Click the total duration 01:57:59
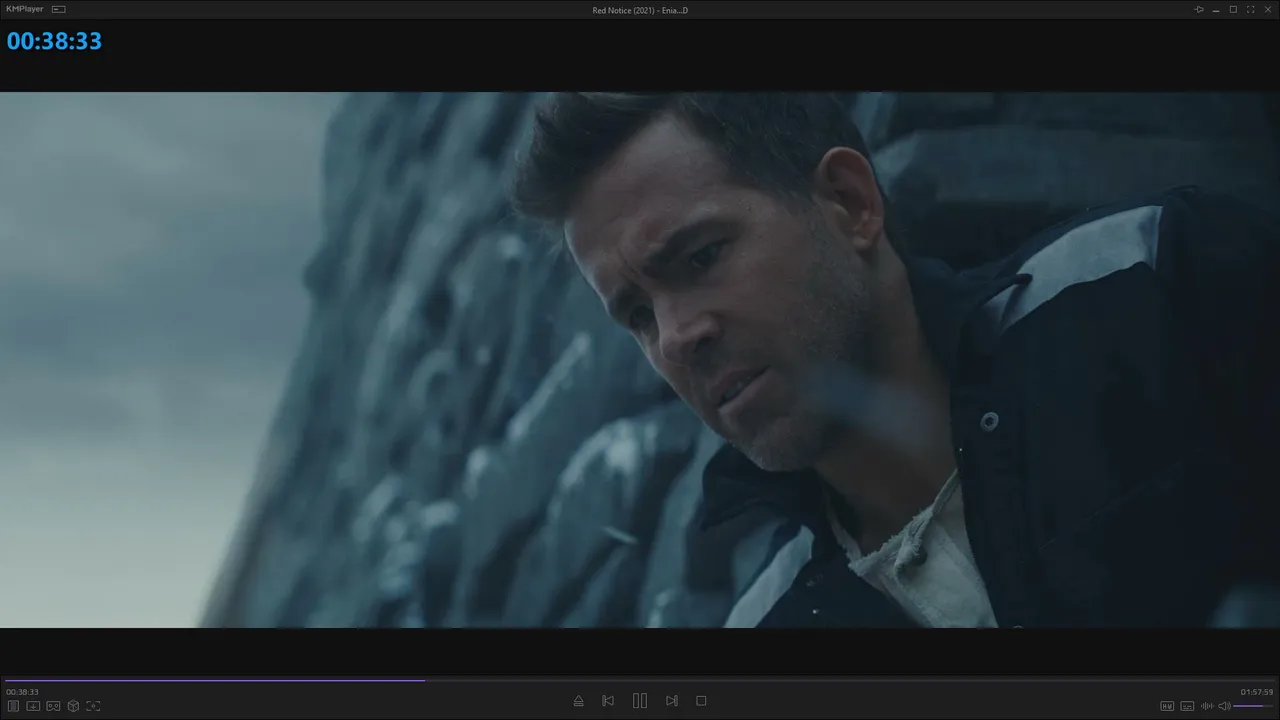Image resolution: width=1280 pixels, height=720 pixels. coord(1257,692)
